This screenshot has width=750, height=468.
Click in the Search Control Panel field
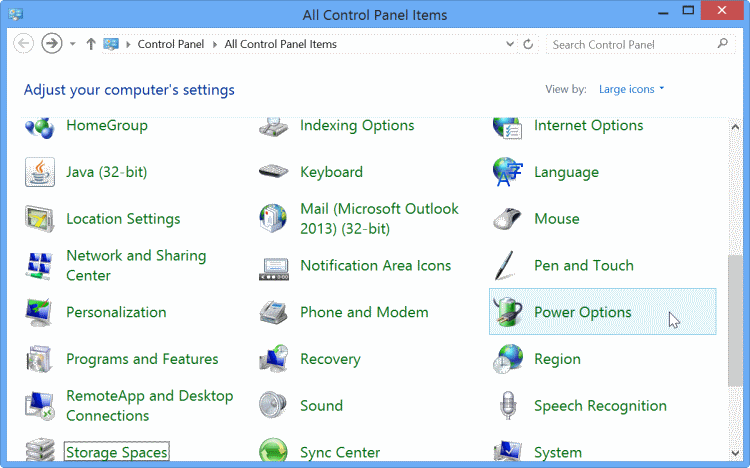coord(630,44)
